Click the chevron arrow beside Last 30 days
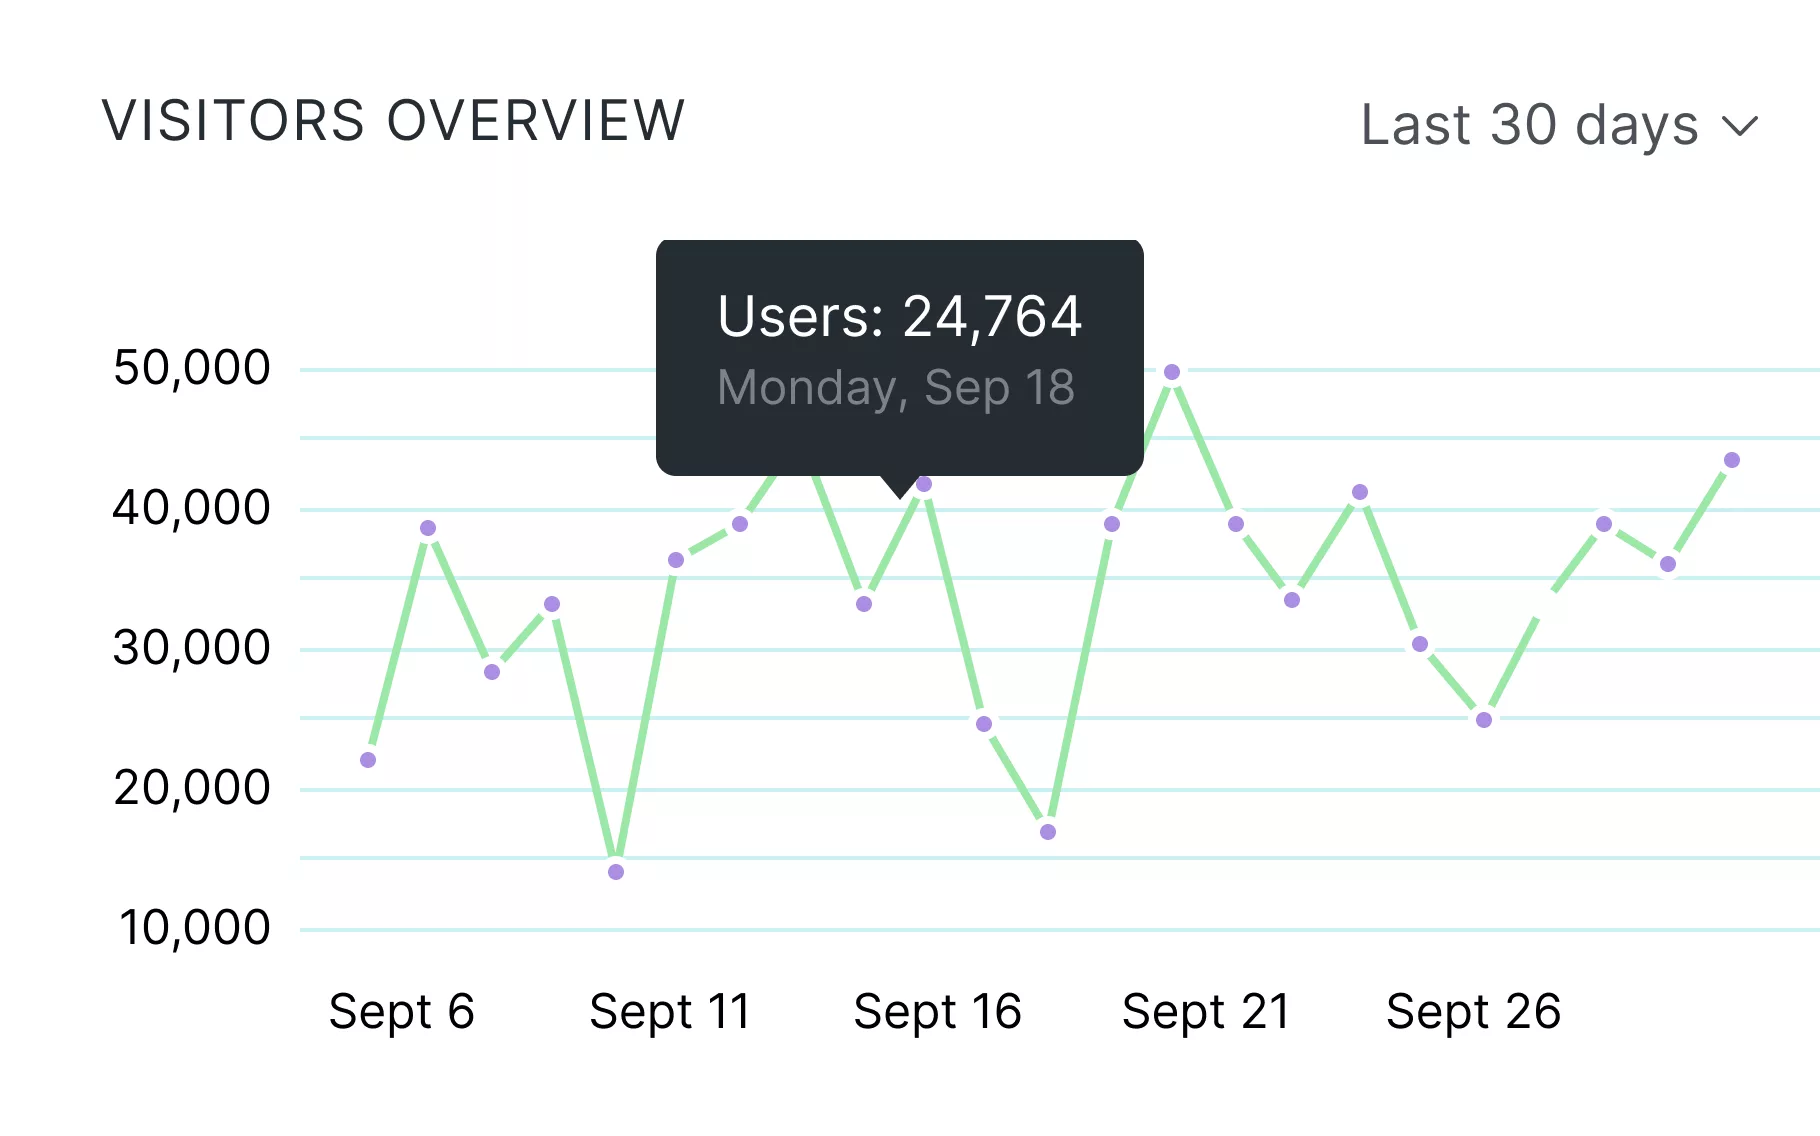Viewport: 1820px width, 1136px height. pyautogui.click(x=1740, y=127)
